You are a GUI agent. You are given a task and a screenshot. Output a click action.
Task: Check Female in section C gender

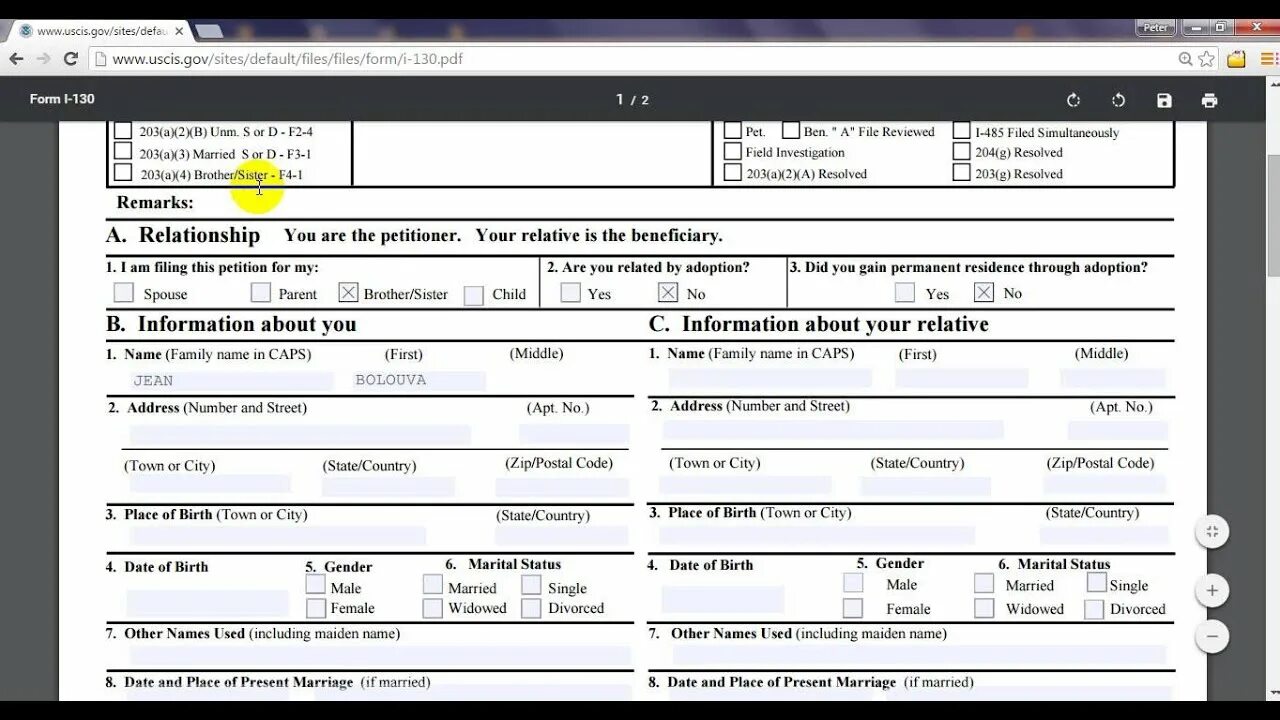[853, 608]
